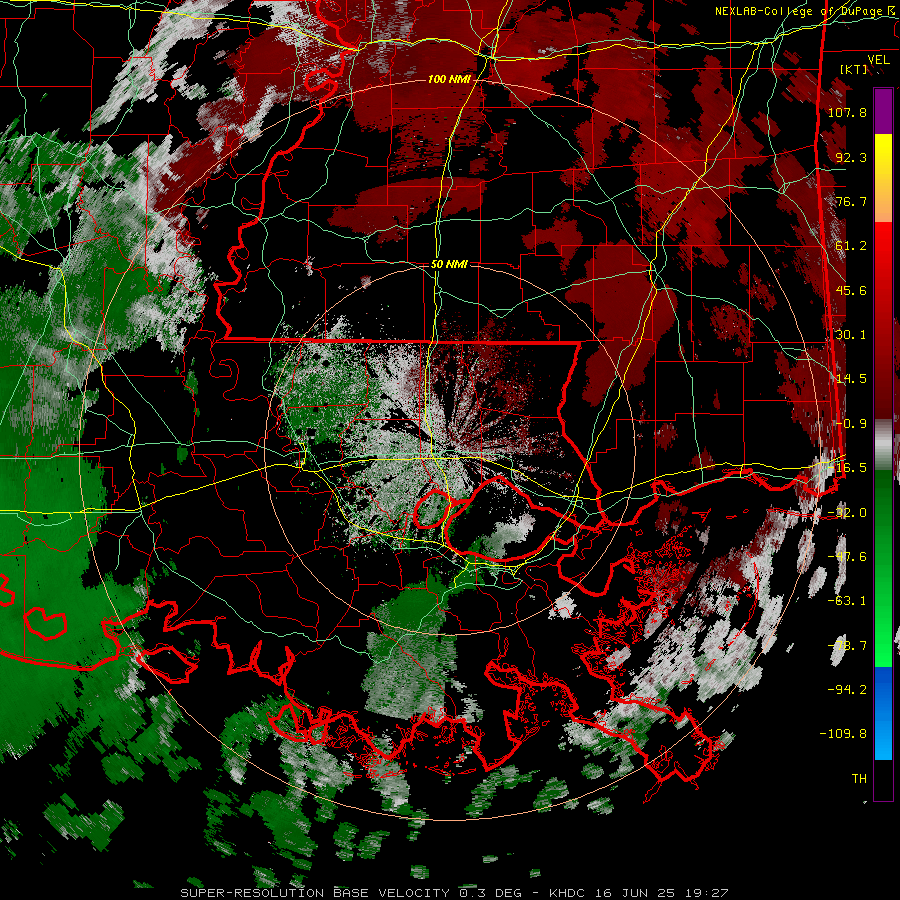Select the 92.3 scale value

point(851,157)
